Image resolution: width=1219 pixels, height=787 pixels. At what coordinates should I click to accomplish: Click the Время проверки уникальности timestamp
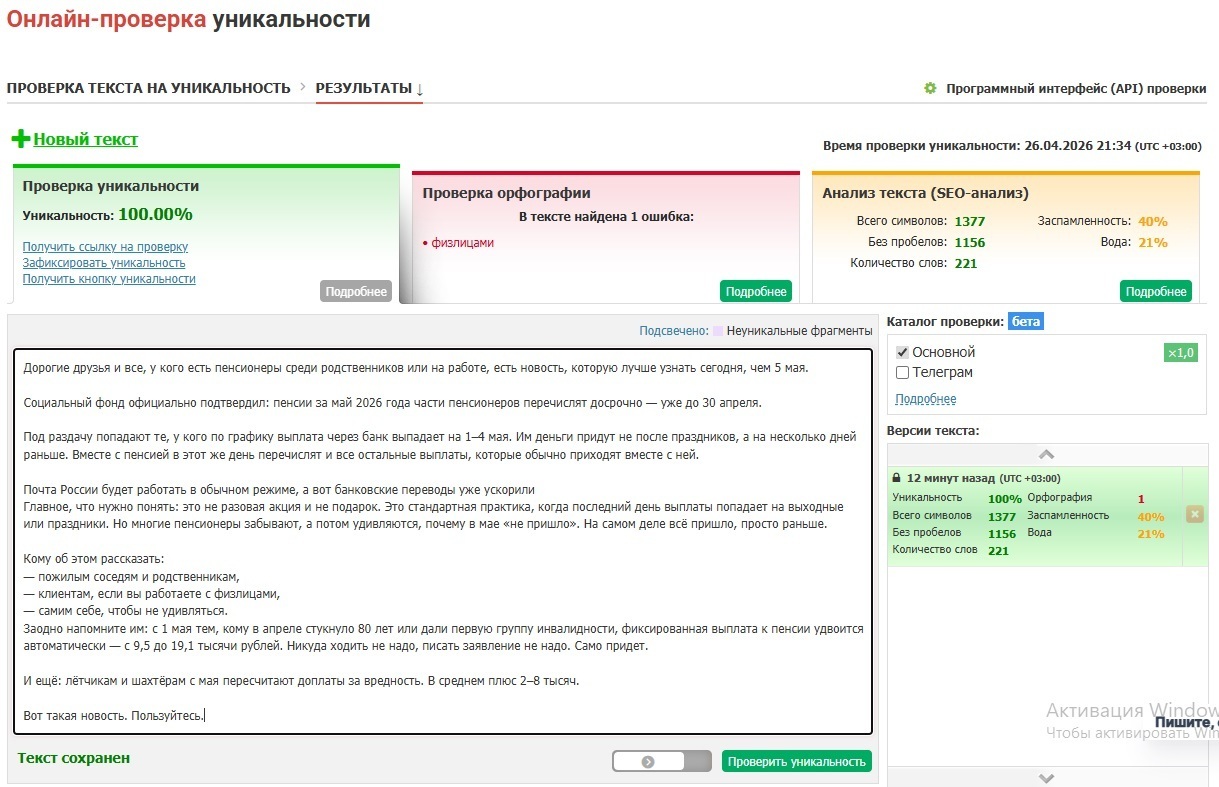(1011, 146)
